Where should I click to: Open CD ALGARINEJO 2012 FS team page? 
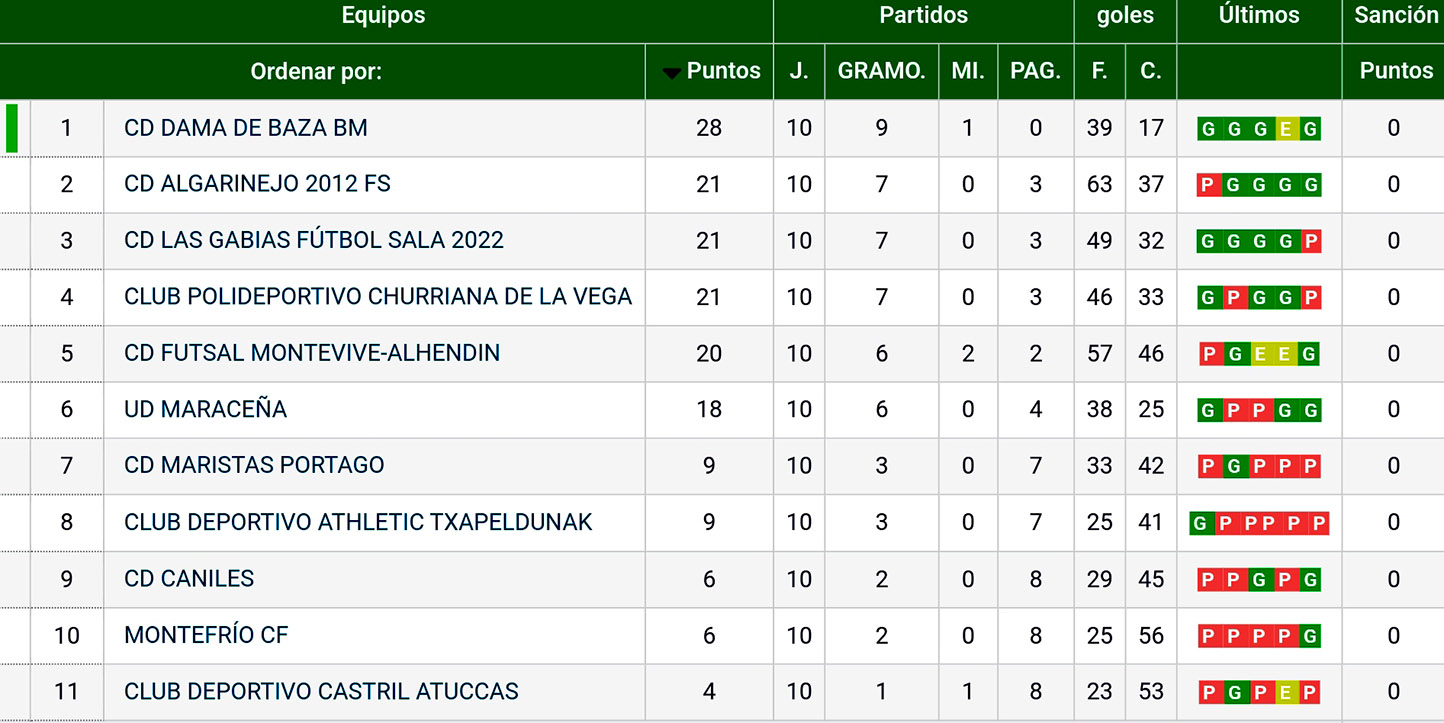coord(257,184)
